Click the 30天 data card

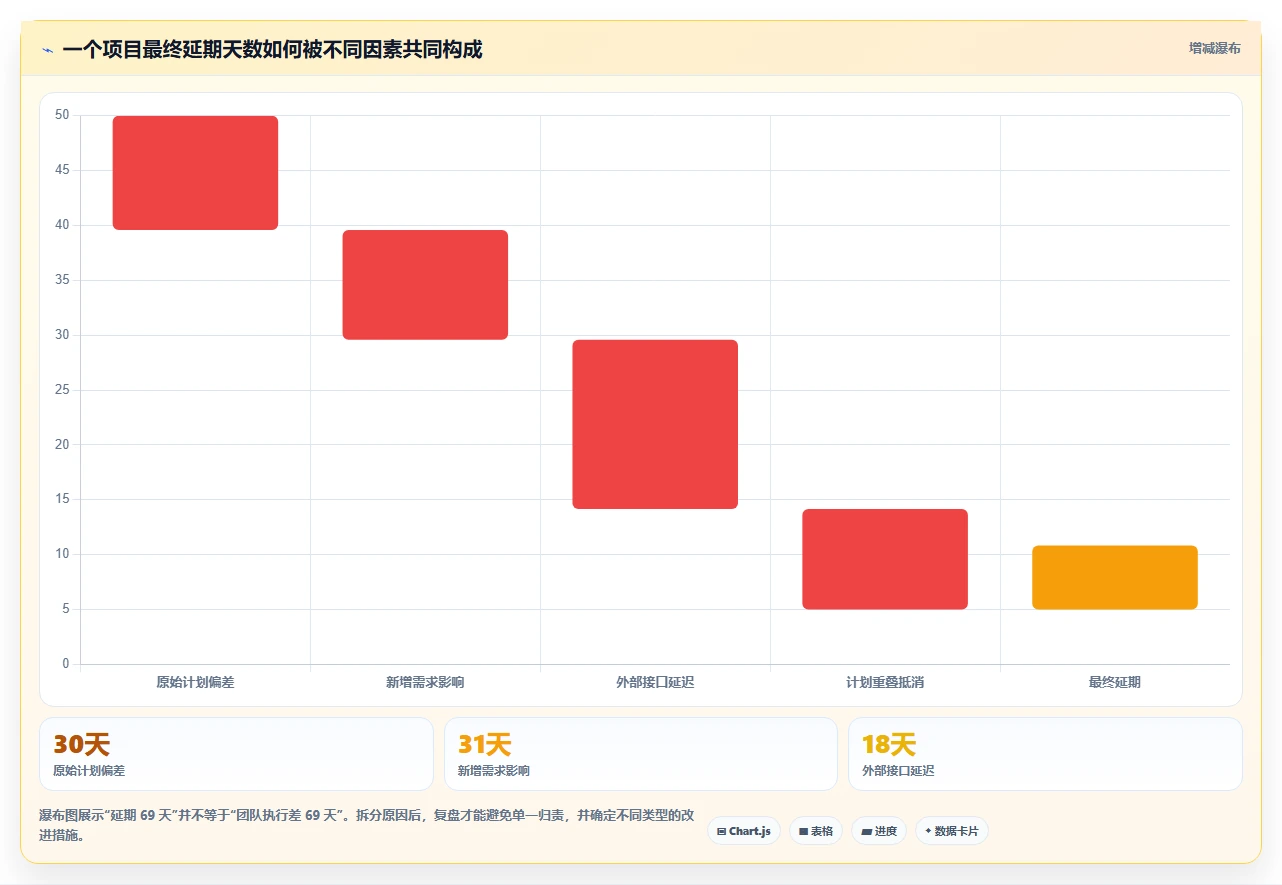pos(236,754)
